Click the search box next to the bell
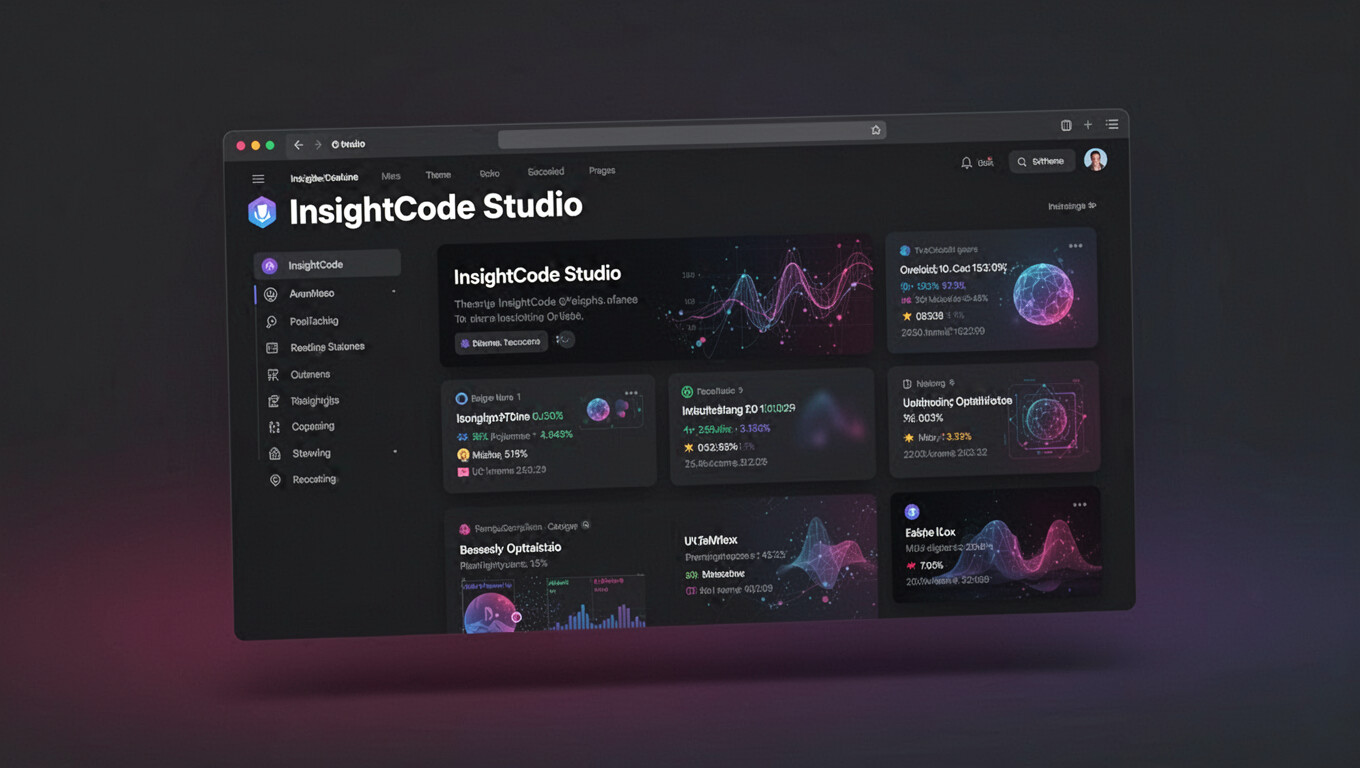The image size is (1360, 768). click(x=1041, y=161)
